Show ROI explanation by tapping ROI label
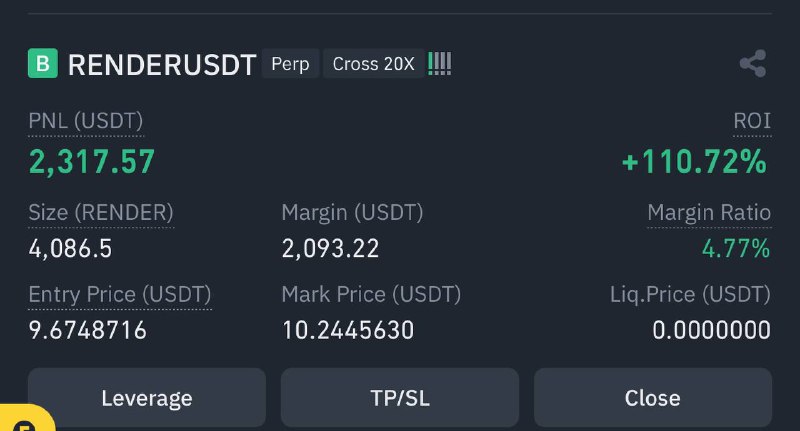 752,121
